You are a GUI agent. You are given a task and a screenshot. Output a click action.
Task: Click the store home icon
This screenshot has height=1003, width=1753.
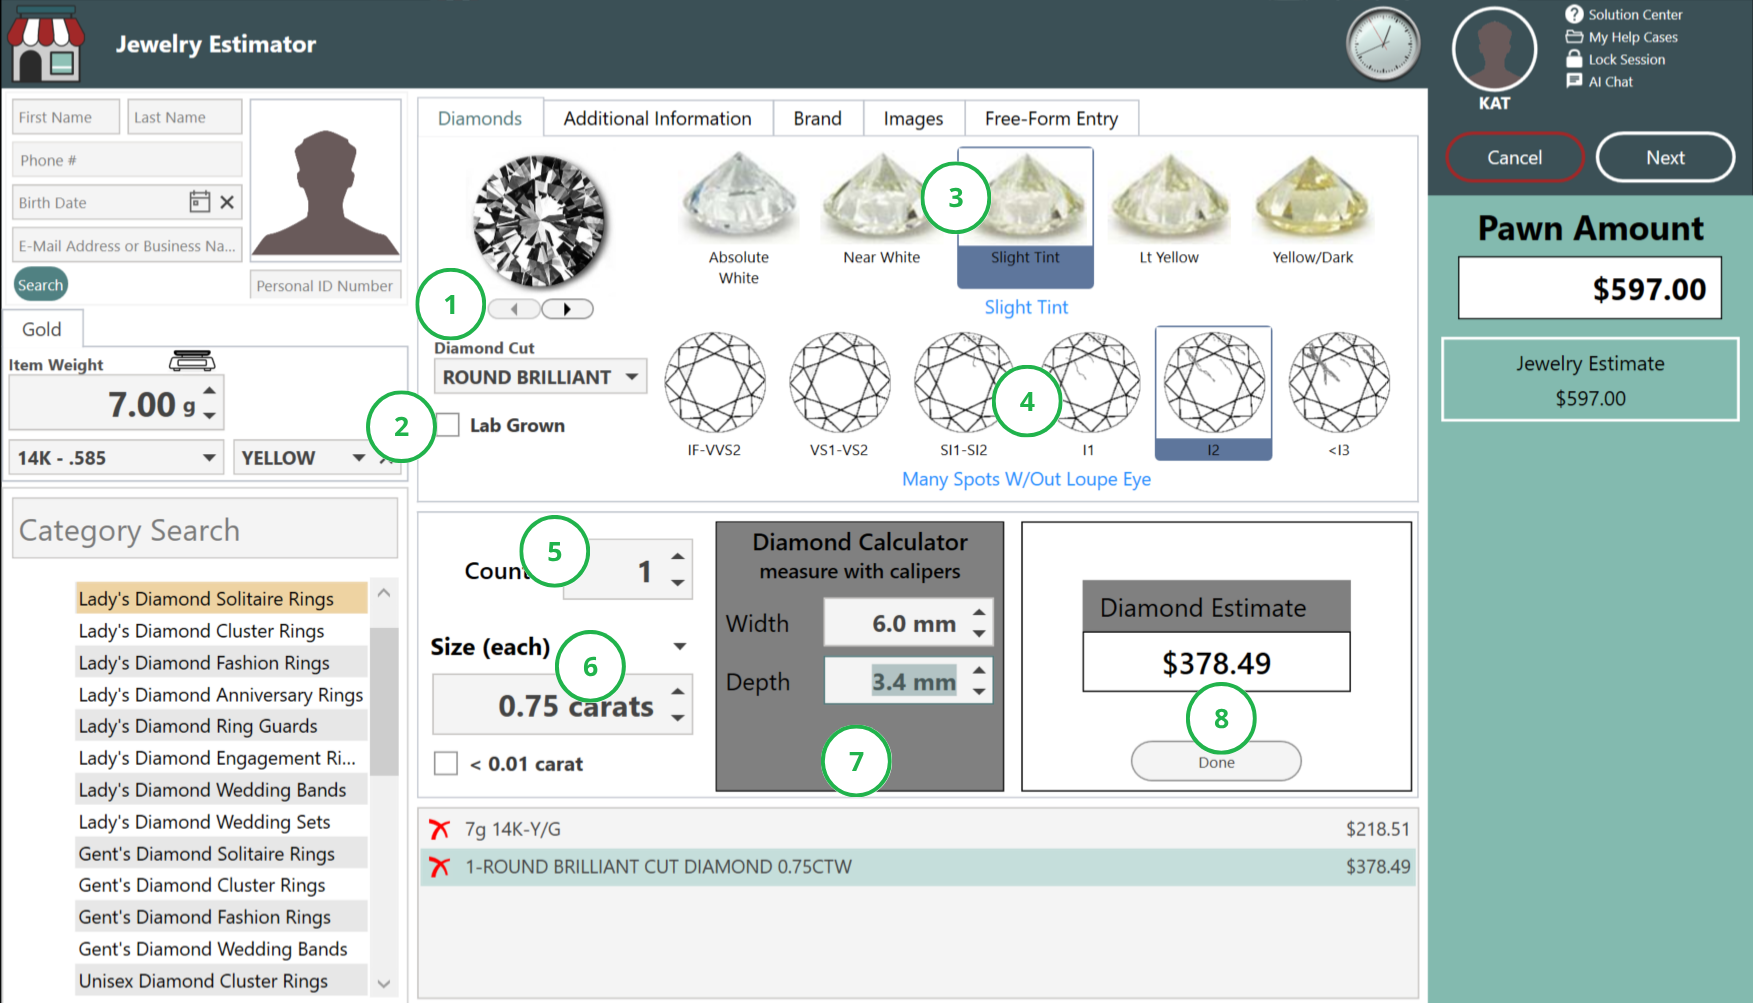(45, 43)
